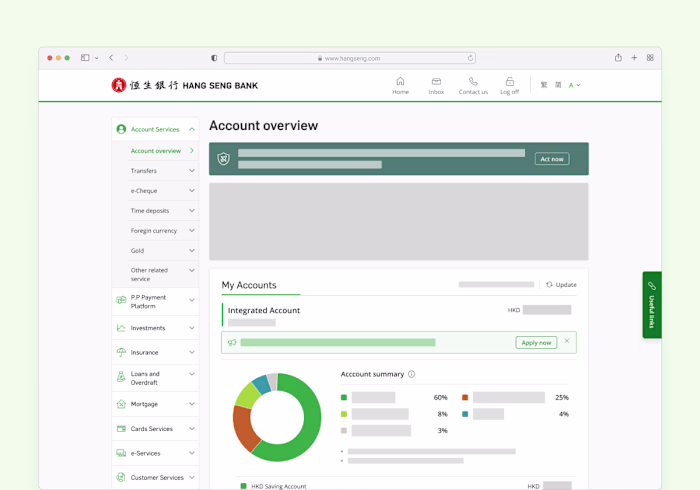Image resolution: width=700 pixels, height=490 pixels.
Task: Click the P.P Payment Platform icon
Action: (121, 300)
